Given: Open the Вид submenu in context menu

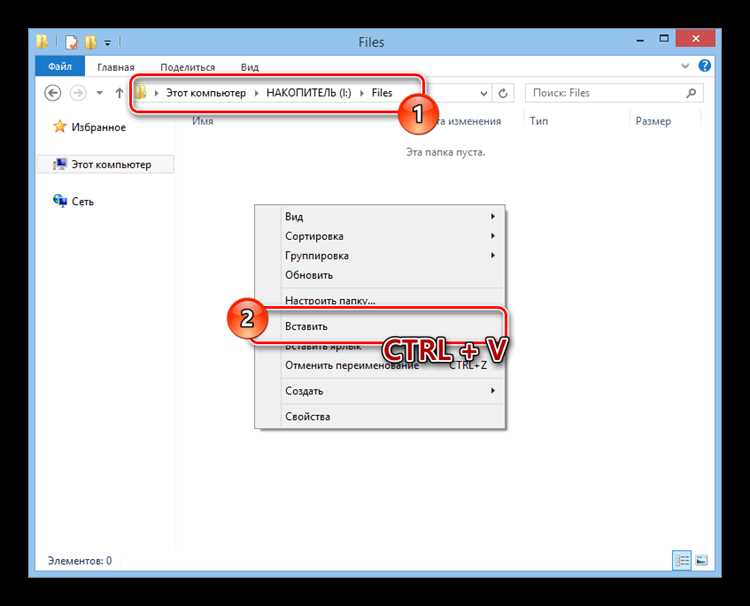Looking at the screenshot, I should pos(380,217).
